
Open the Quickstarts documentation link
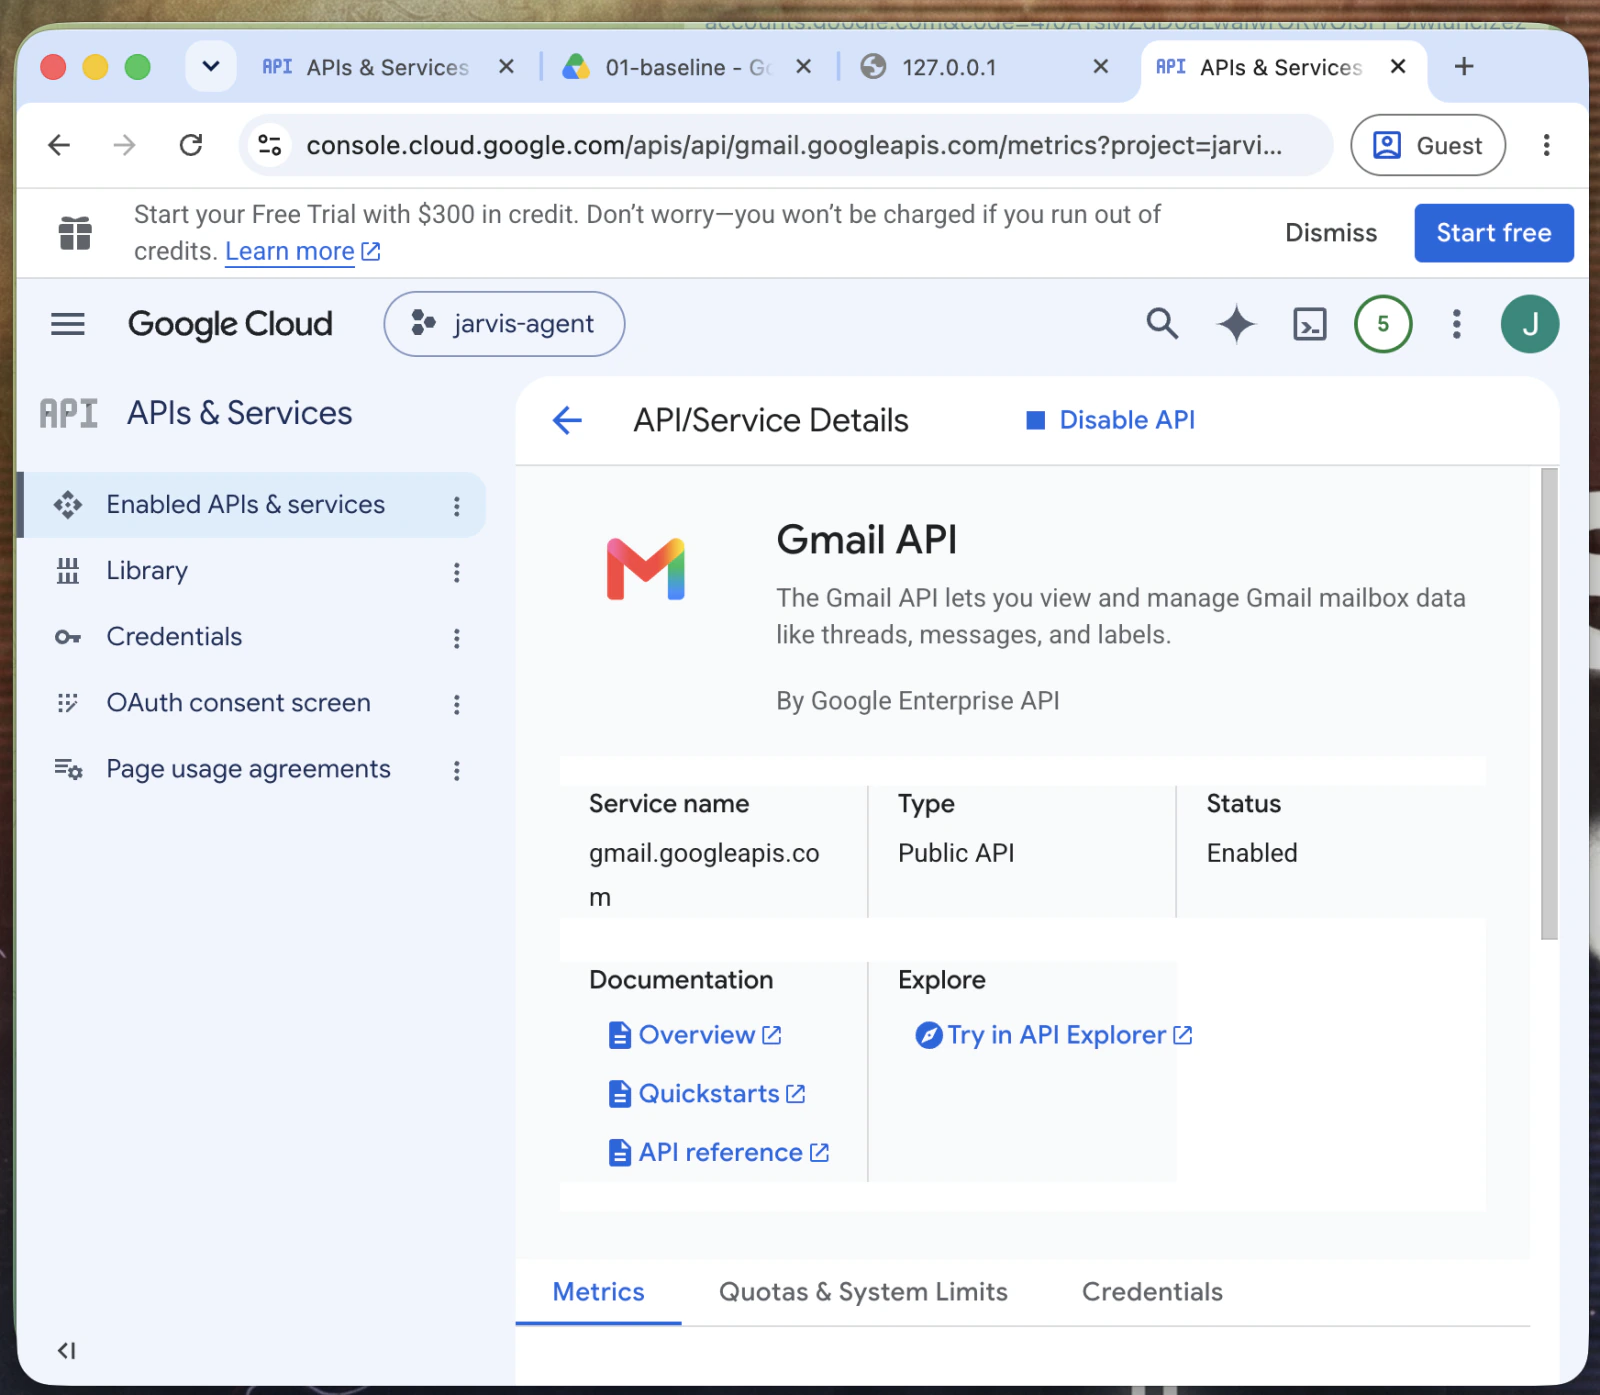click(x=707, y=1094)
